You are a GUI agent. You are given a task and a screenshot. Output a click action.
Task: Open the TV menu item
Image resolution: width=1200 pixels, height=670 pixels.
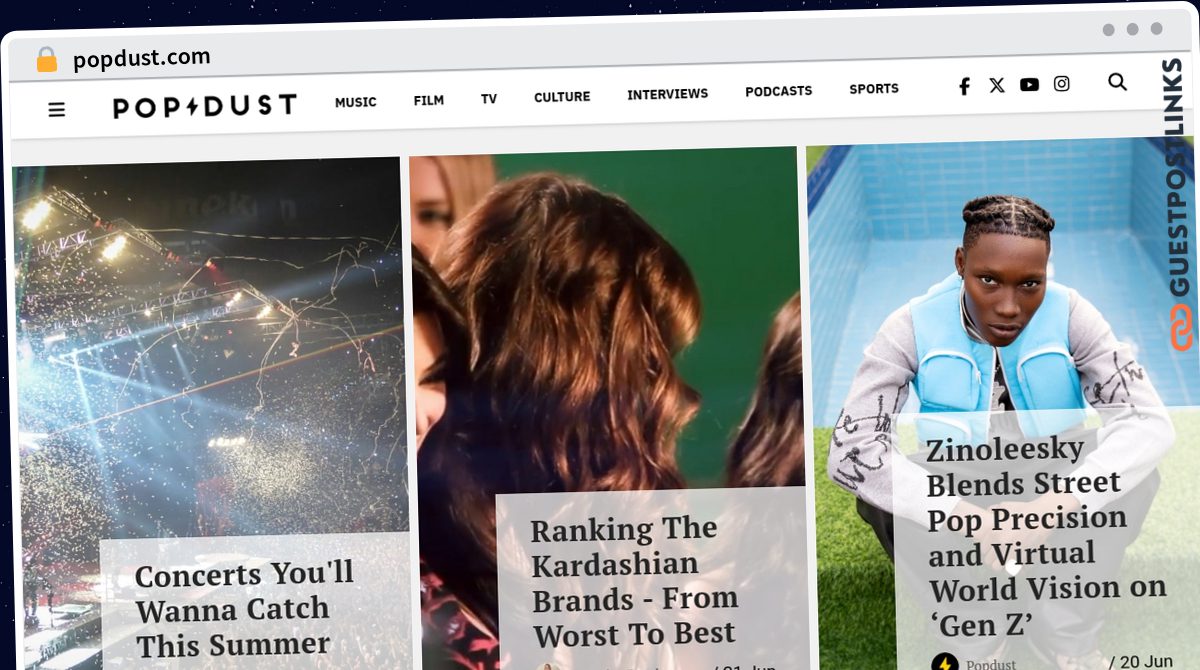pos(489,99)
